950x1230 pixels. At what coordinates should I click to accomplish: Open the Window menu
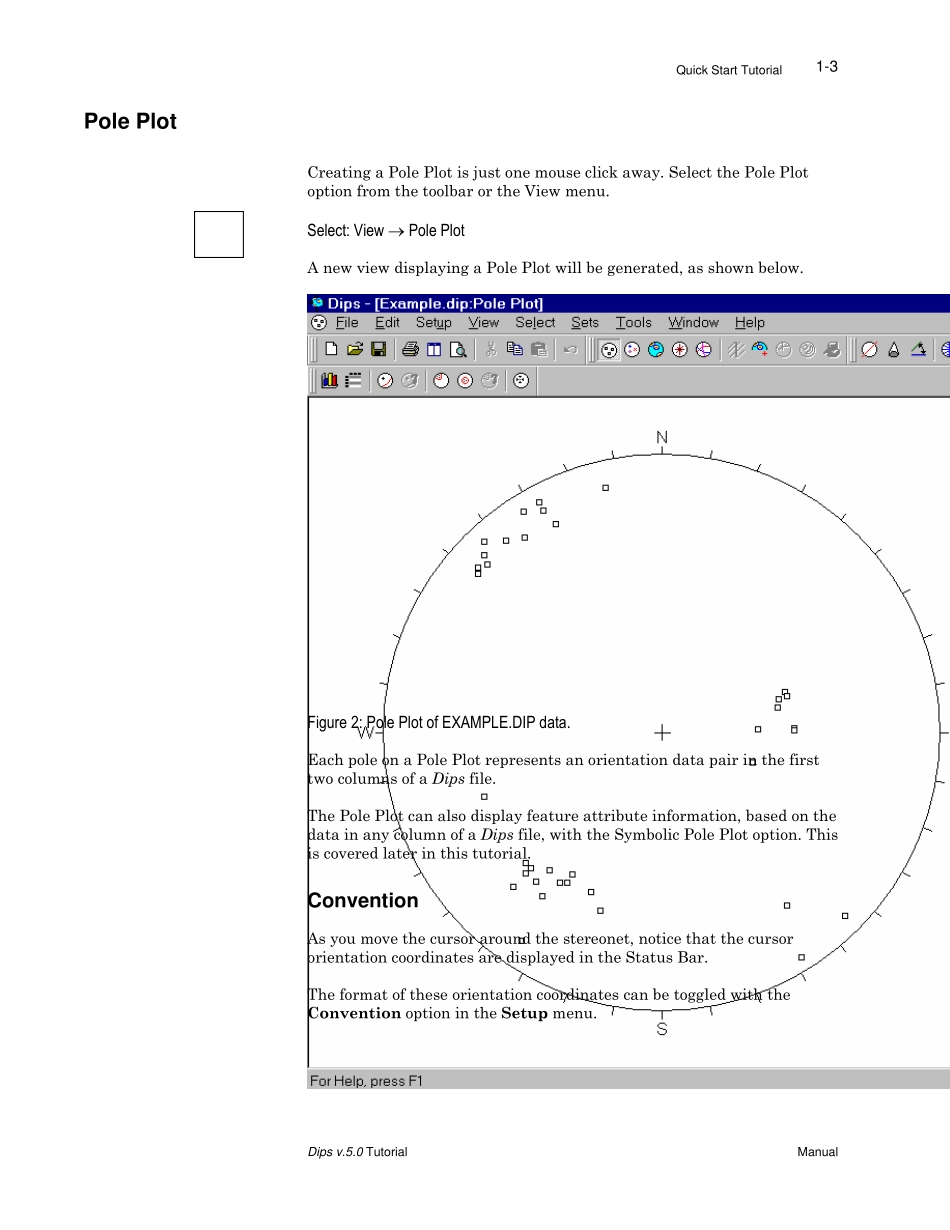[x=694, y=322]
